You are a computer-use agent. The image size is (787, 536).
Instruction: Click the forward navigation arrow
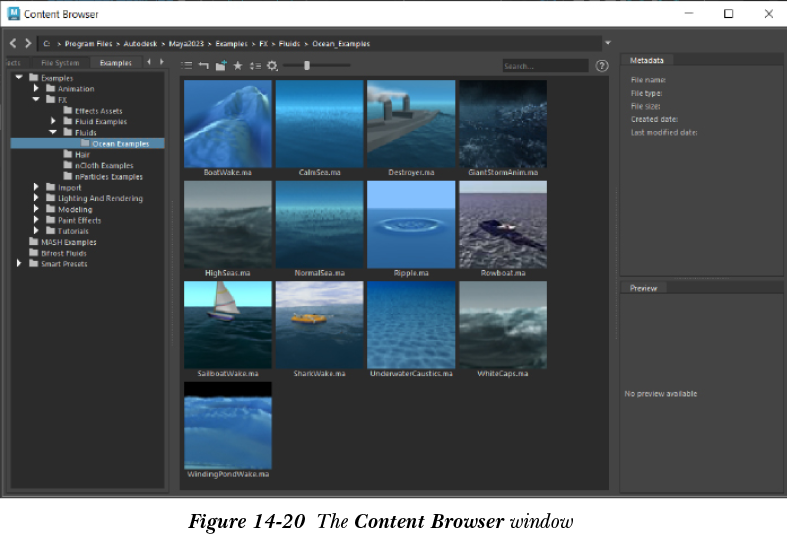point(28,43)
